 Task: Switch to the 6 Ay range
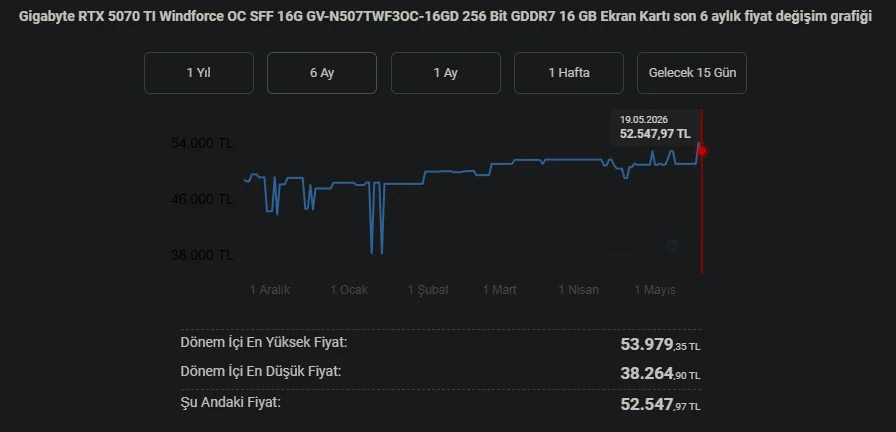pos(322,73)
